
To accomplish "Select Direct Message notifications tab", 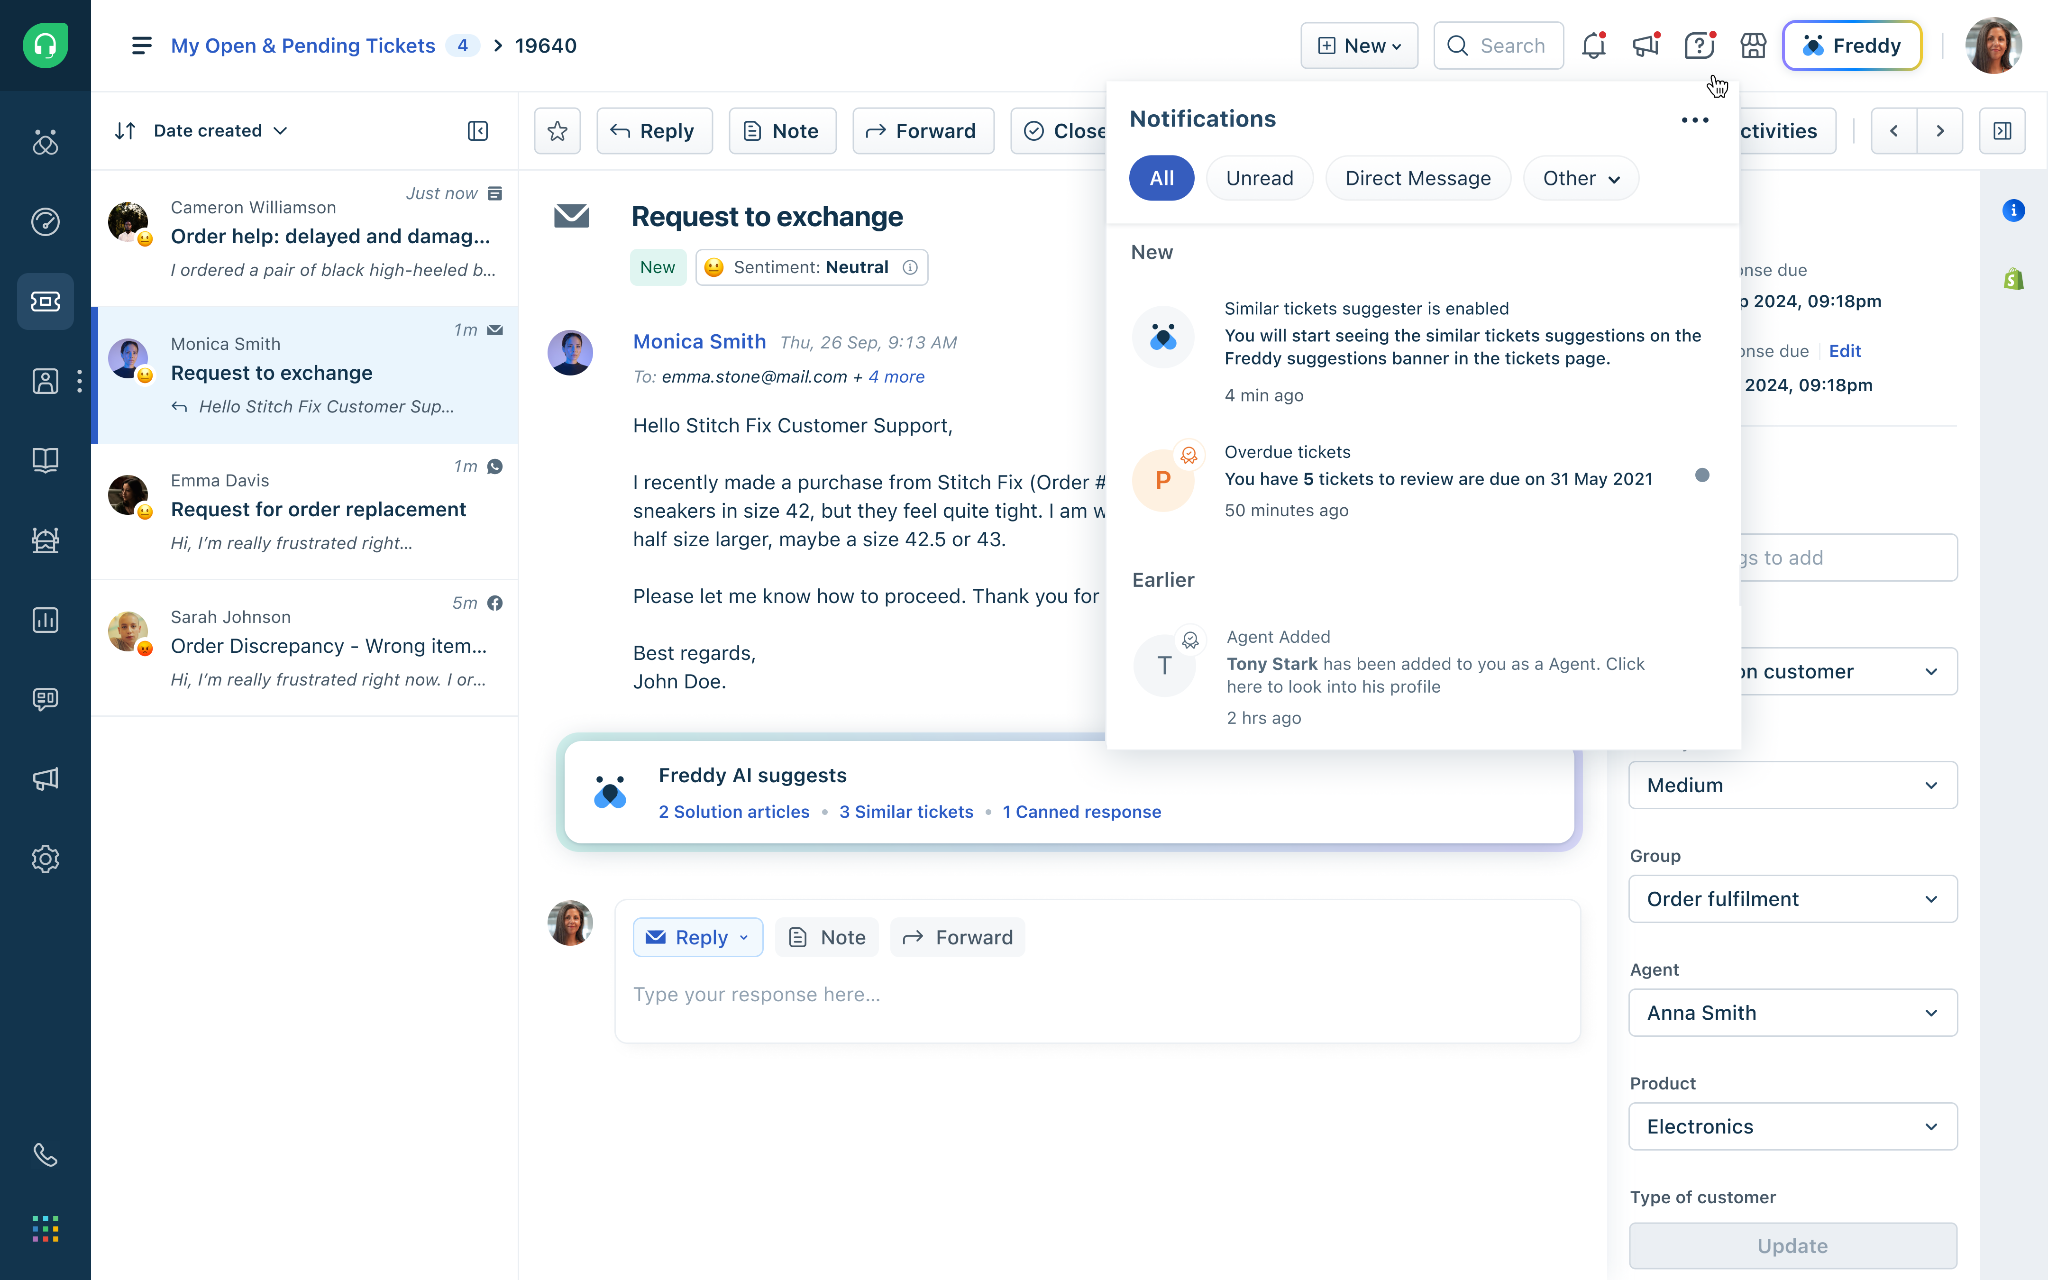I will point(1417,178).
